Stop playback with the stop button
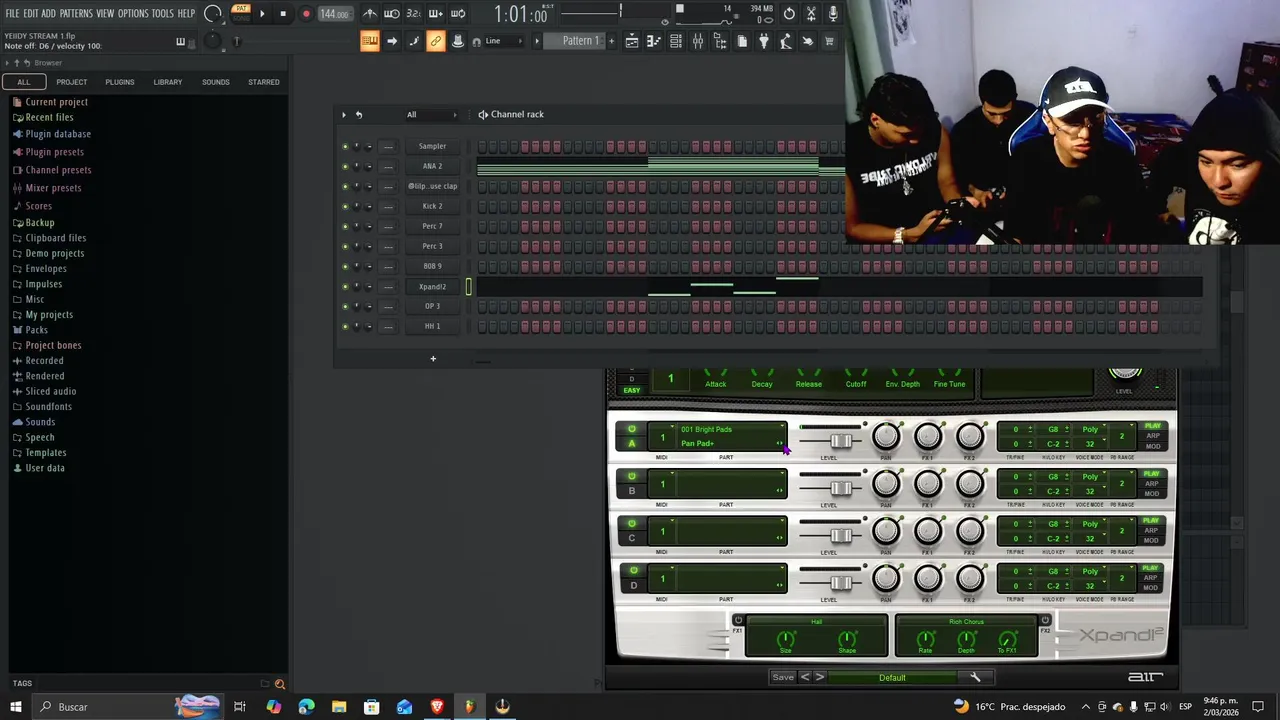 click(283, 14)
